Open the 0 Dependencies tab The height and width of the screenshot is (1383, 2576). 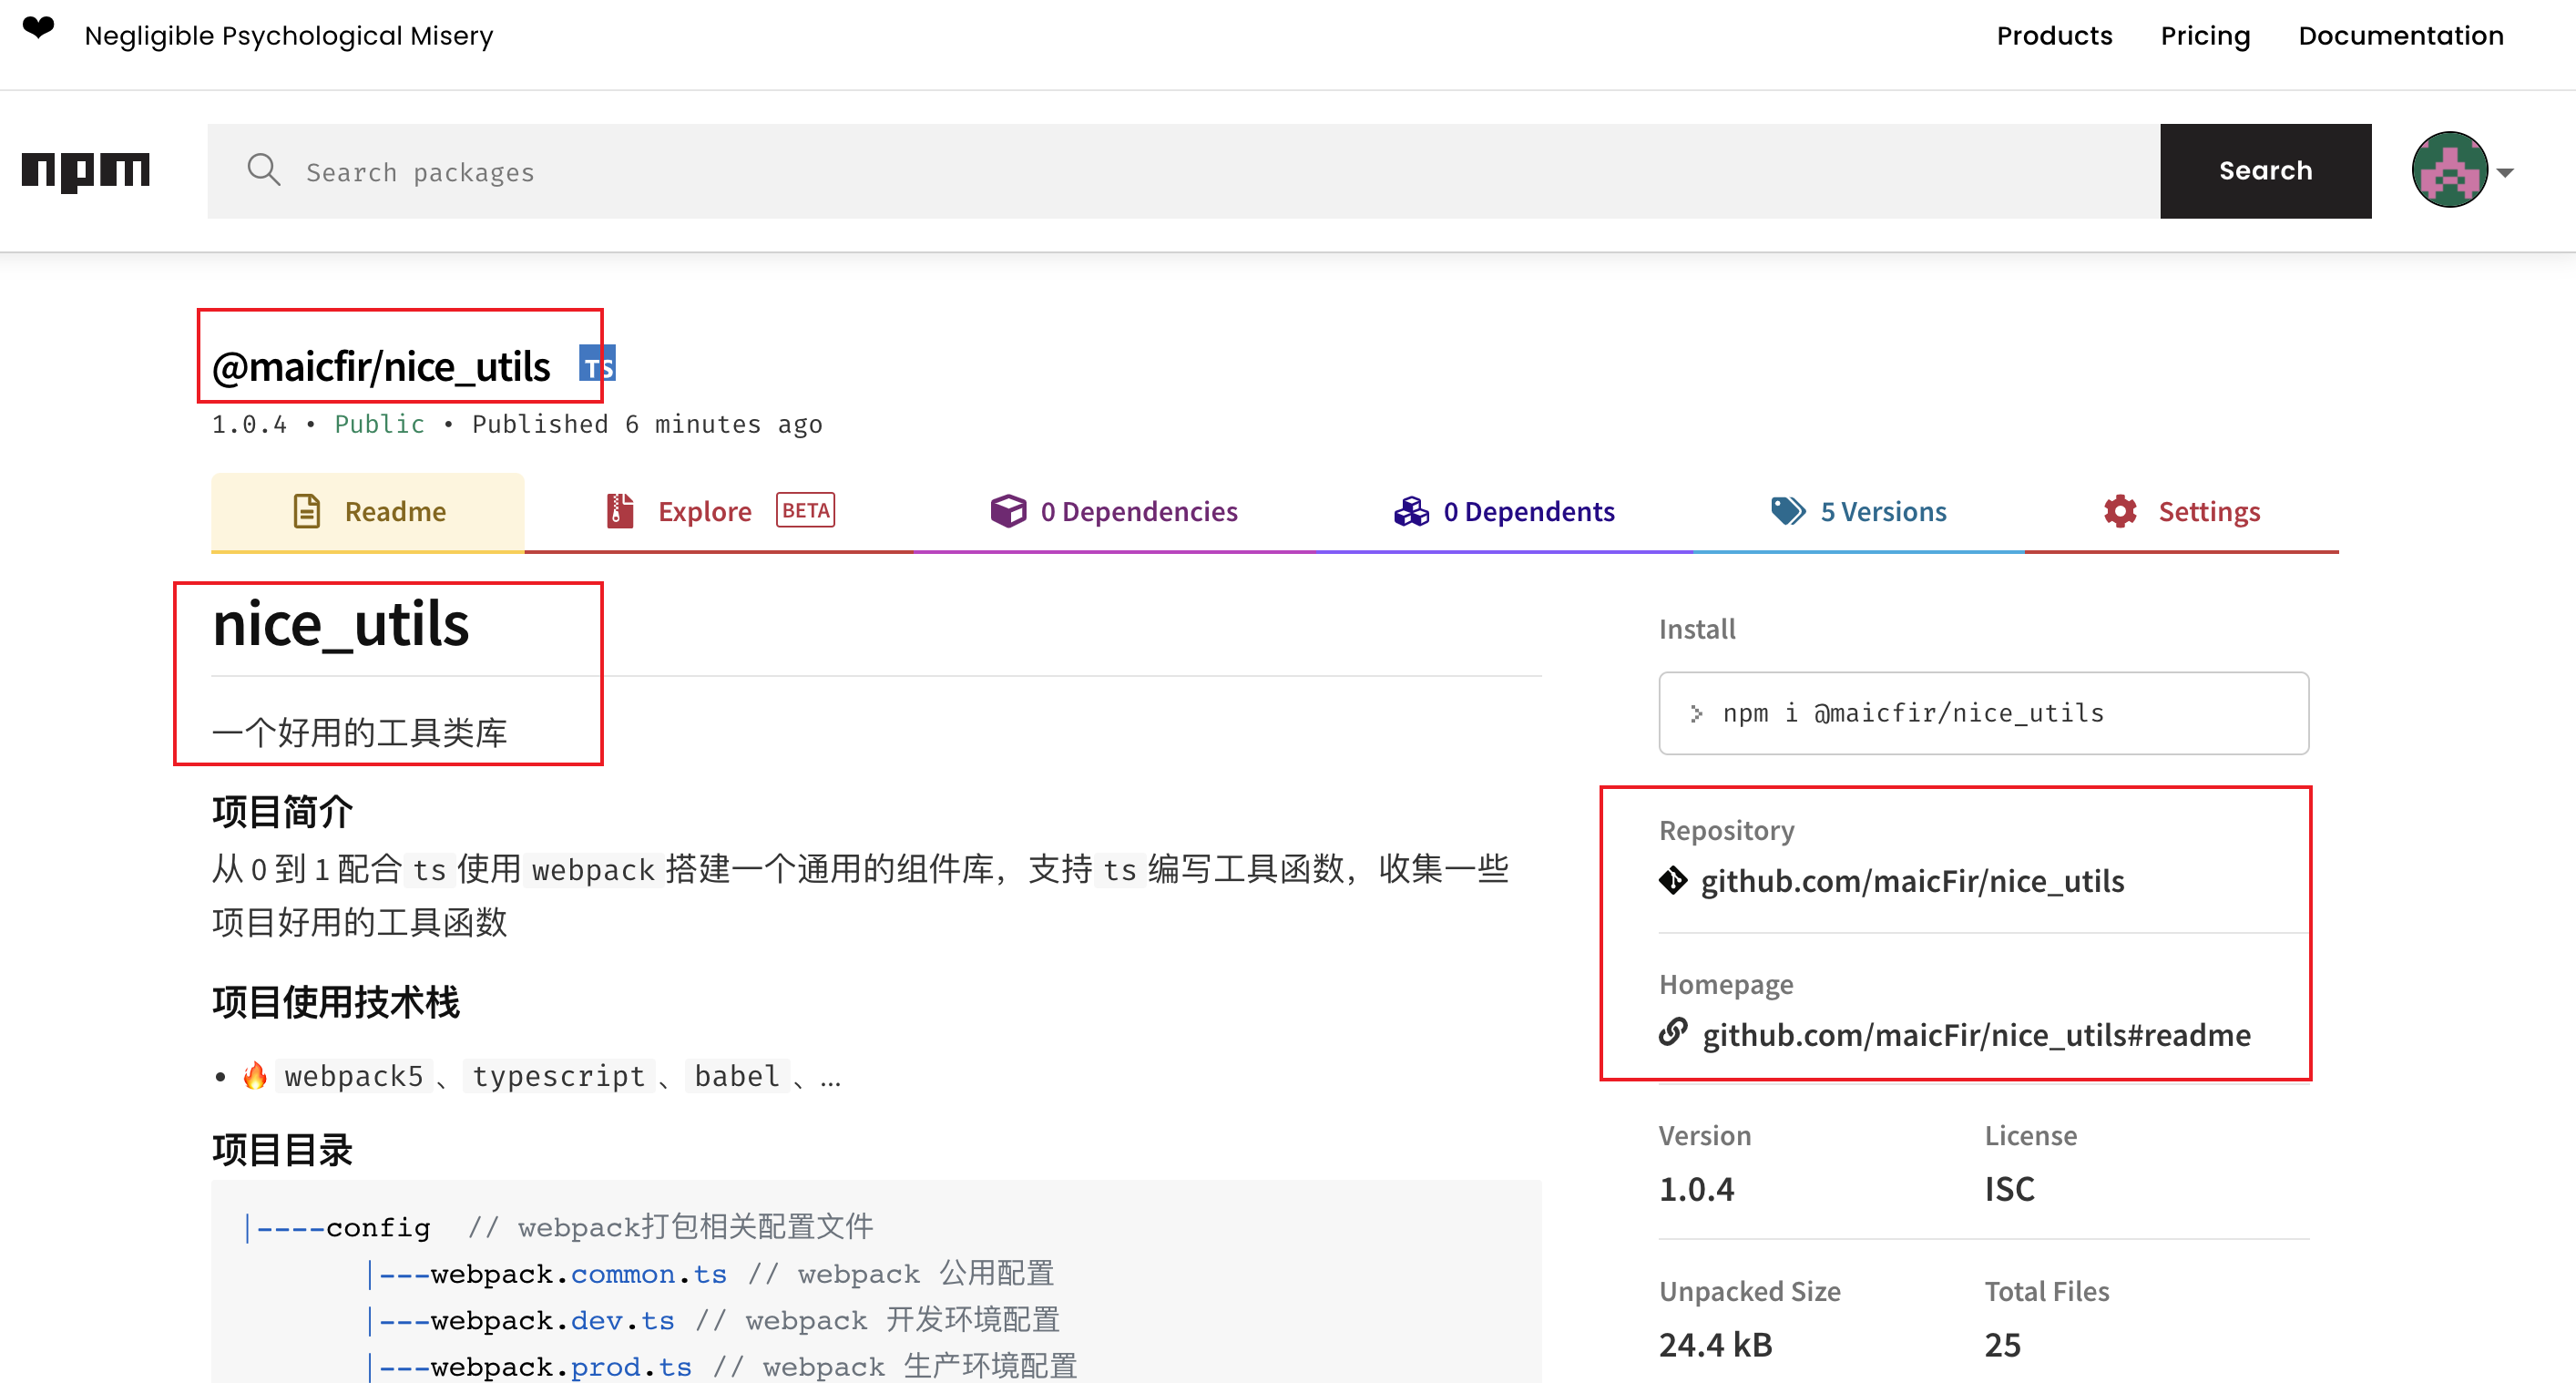[x=1113, y=511]
